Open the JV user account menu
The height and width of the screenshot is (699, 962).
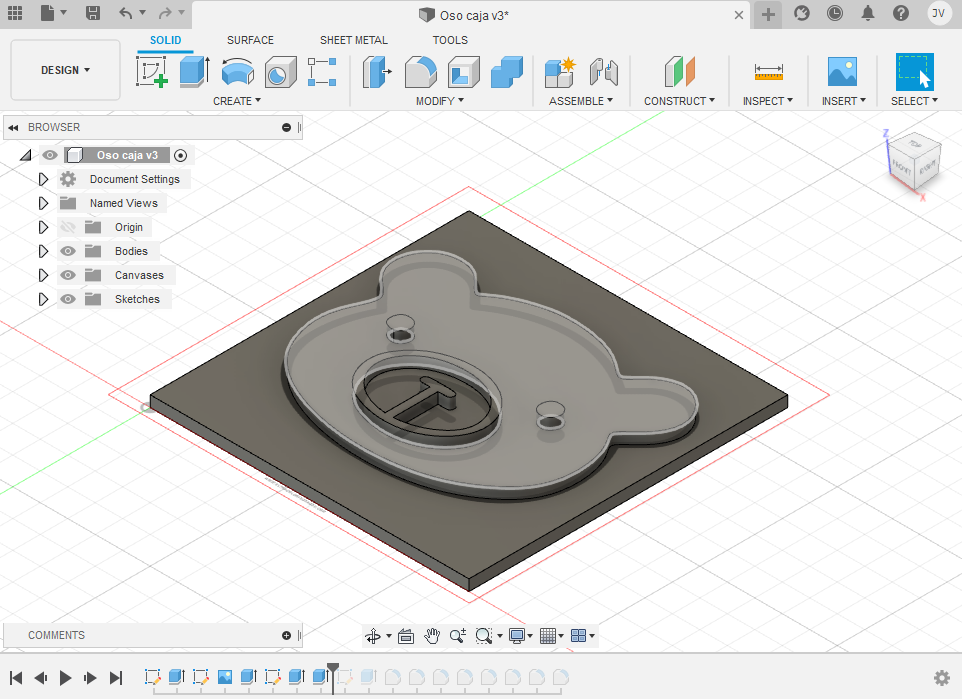[x=939, y=14]
